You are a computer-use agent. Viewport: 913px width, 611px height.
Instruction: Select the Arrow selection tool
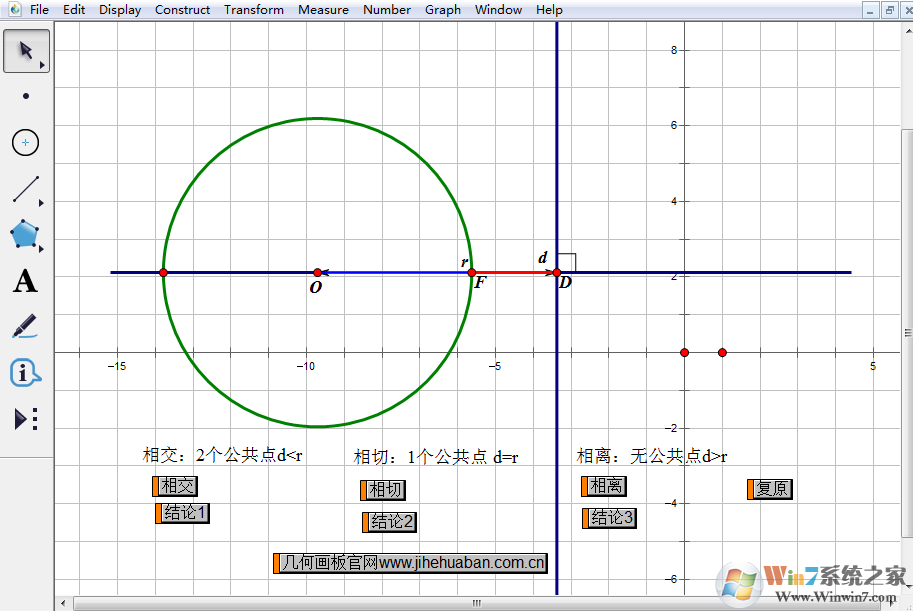pyautogui.click(x=26, y=51)
